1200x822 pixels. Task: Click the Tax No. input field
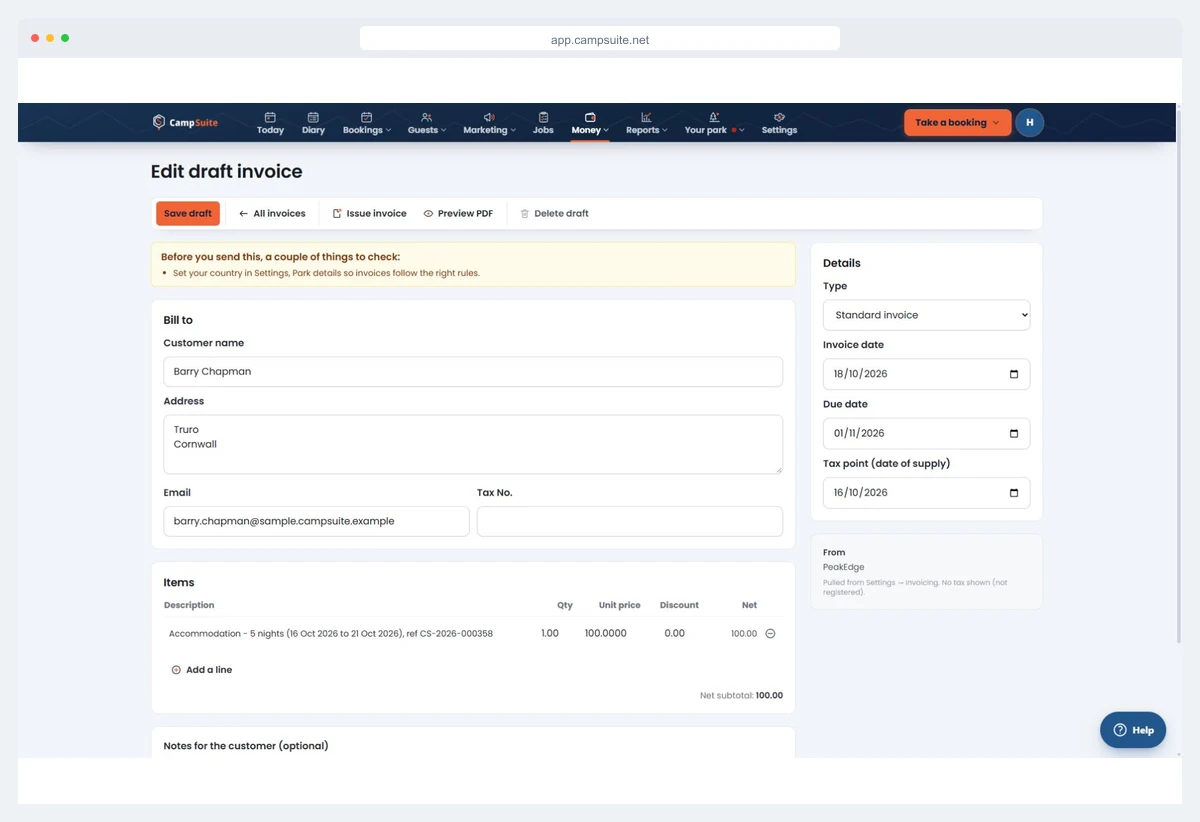630,521
